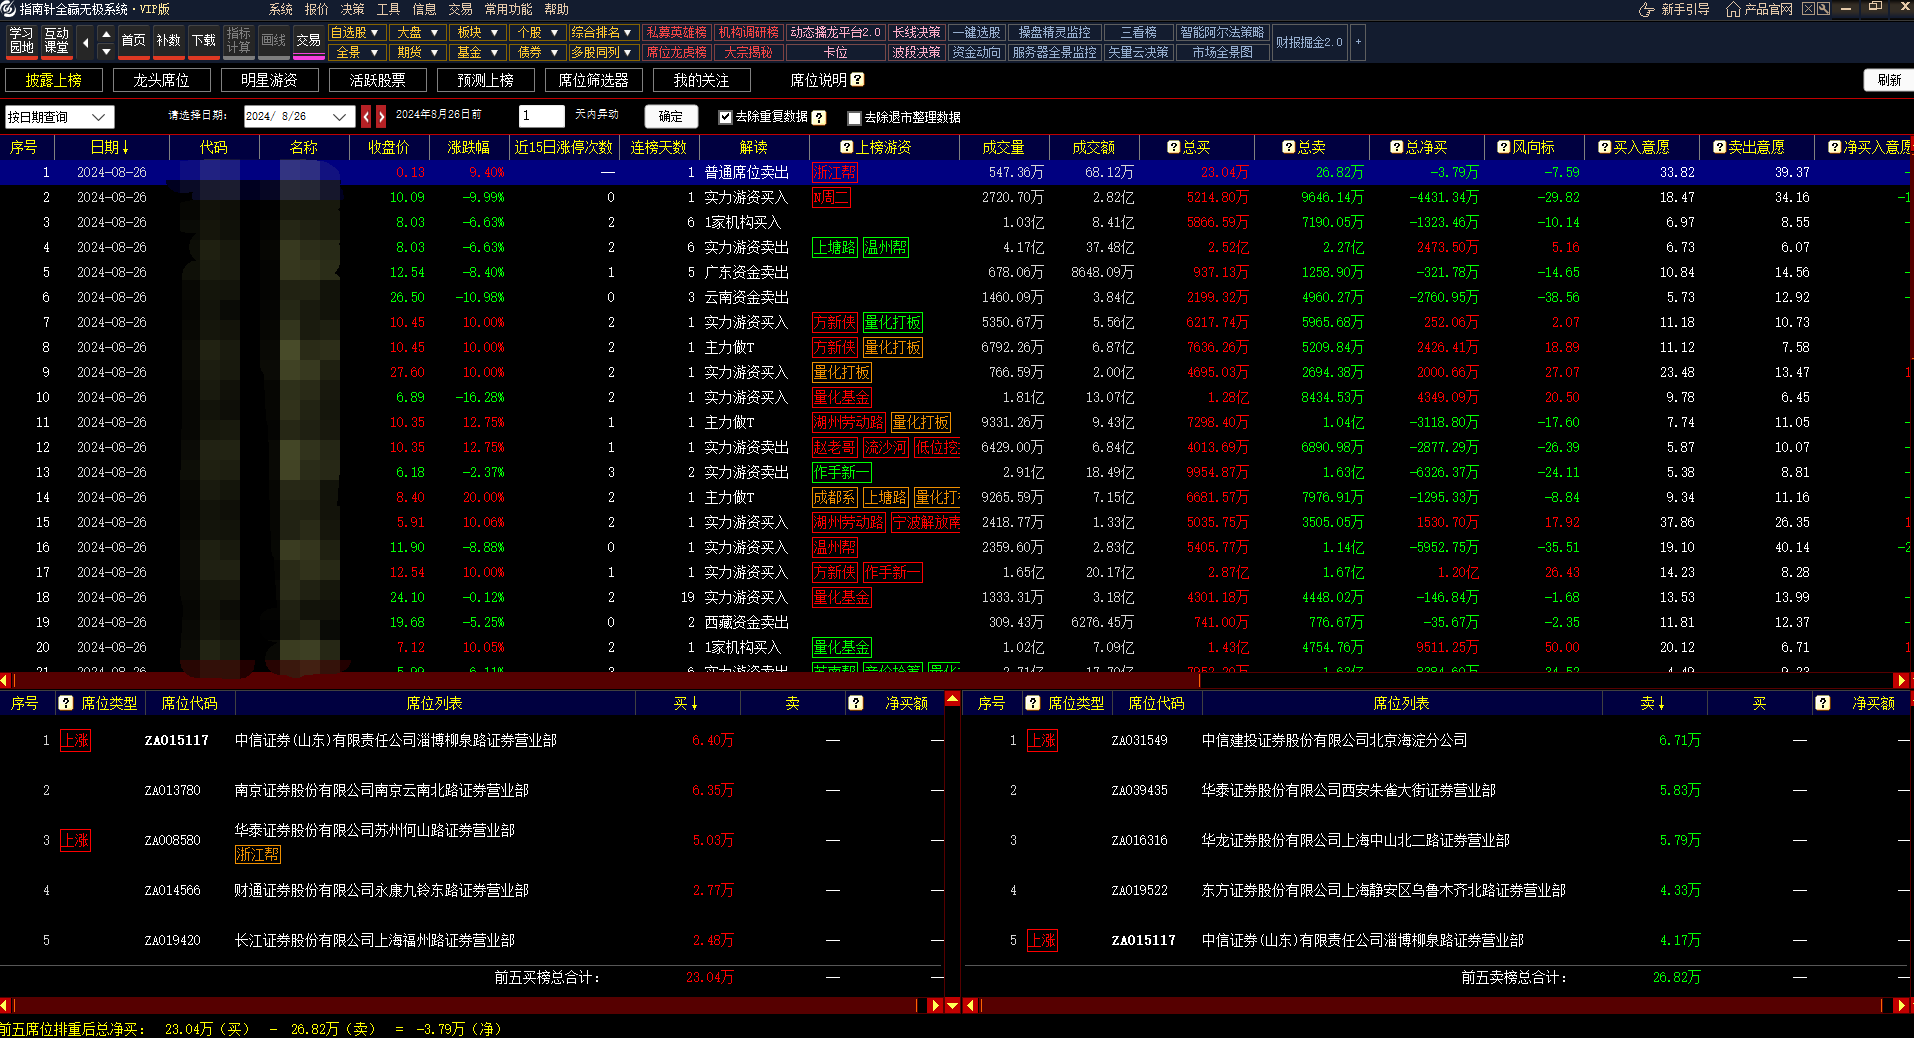Click the 刷新 refresh button
The image size is (1914, 1038).
click(1888, 80)
